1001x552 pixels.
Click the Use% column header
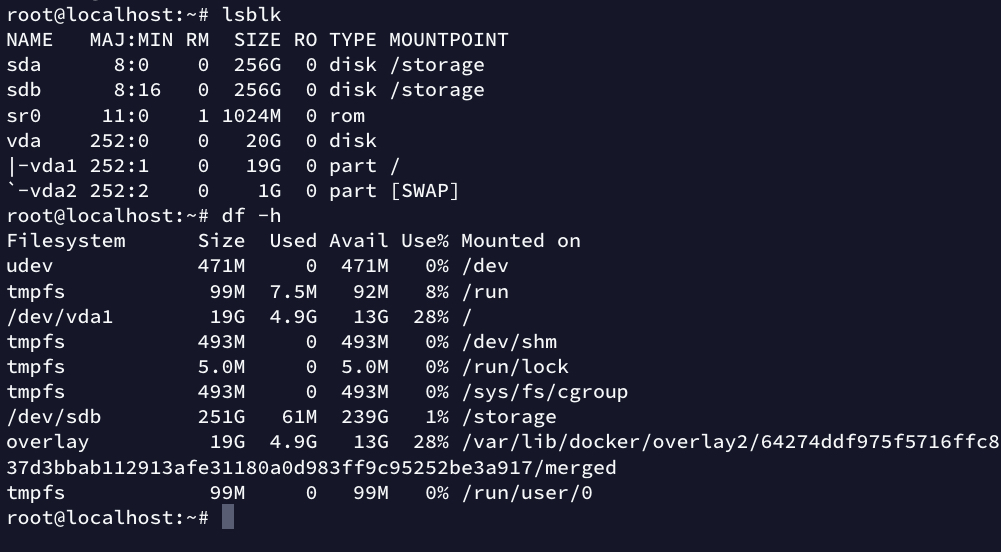[425, 241]
